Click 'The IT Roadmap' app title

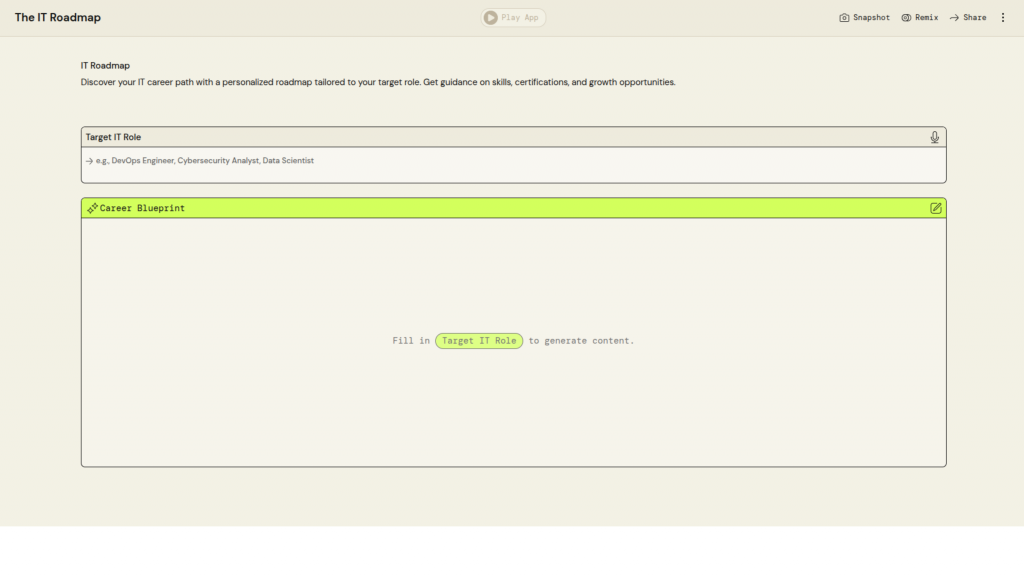(57, 18)
